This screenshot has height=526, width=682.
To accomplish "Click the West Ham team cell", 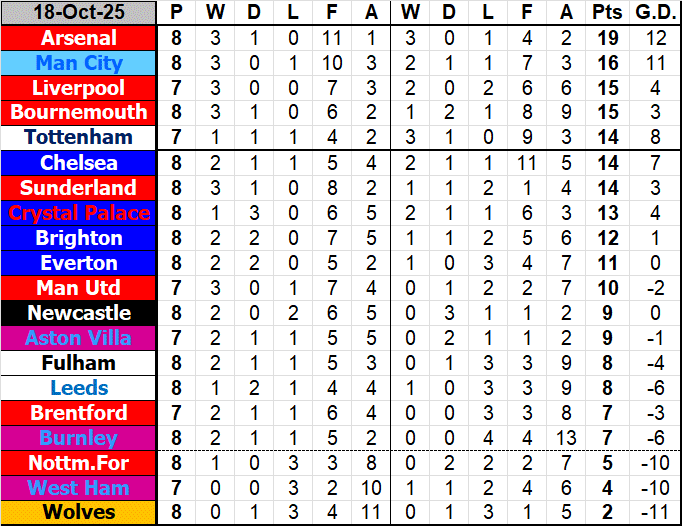I will click(79, 488).
